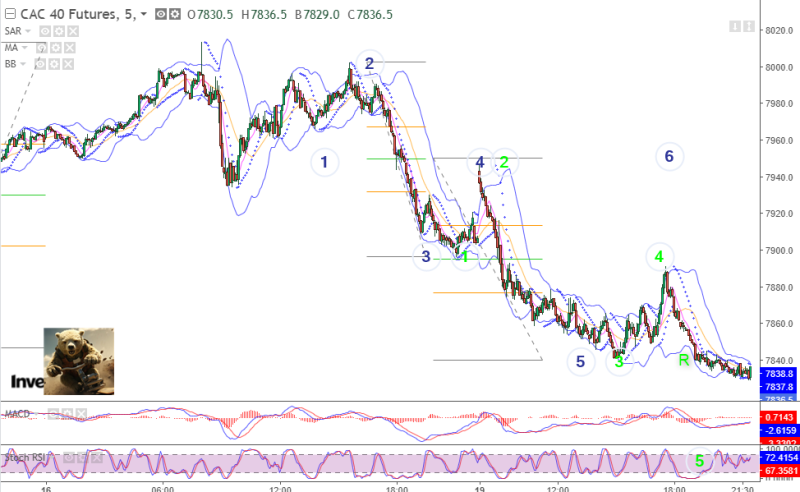The image size is (800, 492).
Task: Select green wave label 4 near 7900
Action: click(x=659, y=257)
